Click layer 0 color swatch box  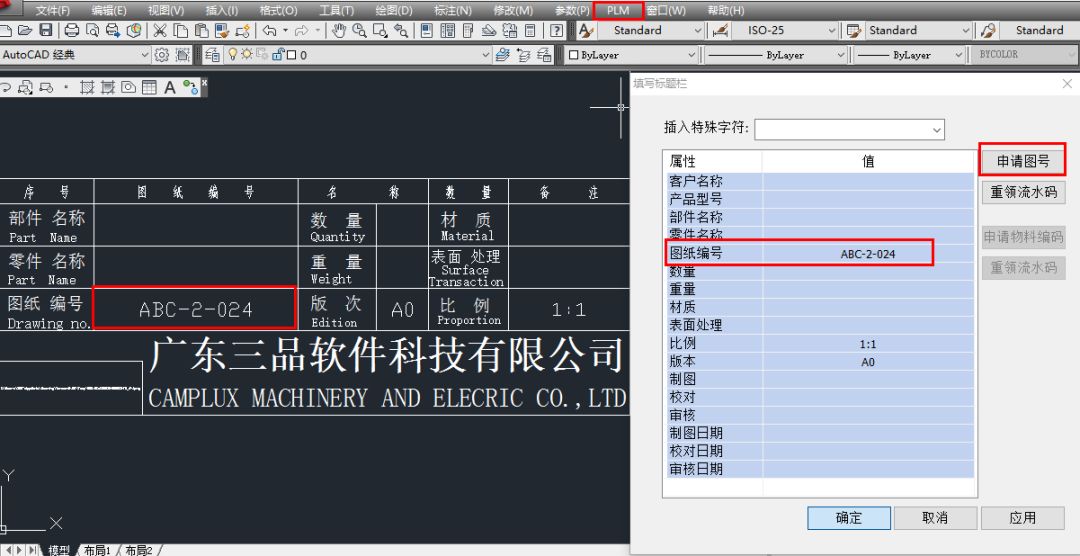coord(291,54)
